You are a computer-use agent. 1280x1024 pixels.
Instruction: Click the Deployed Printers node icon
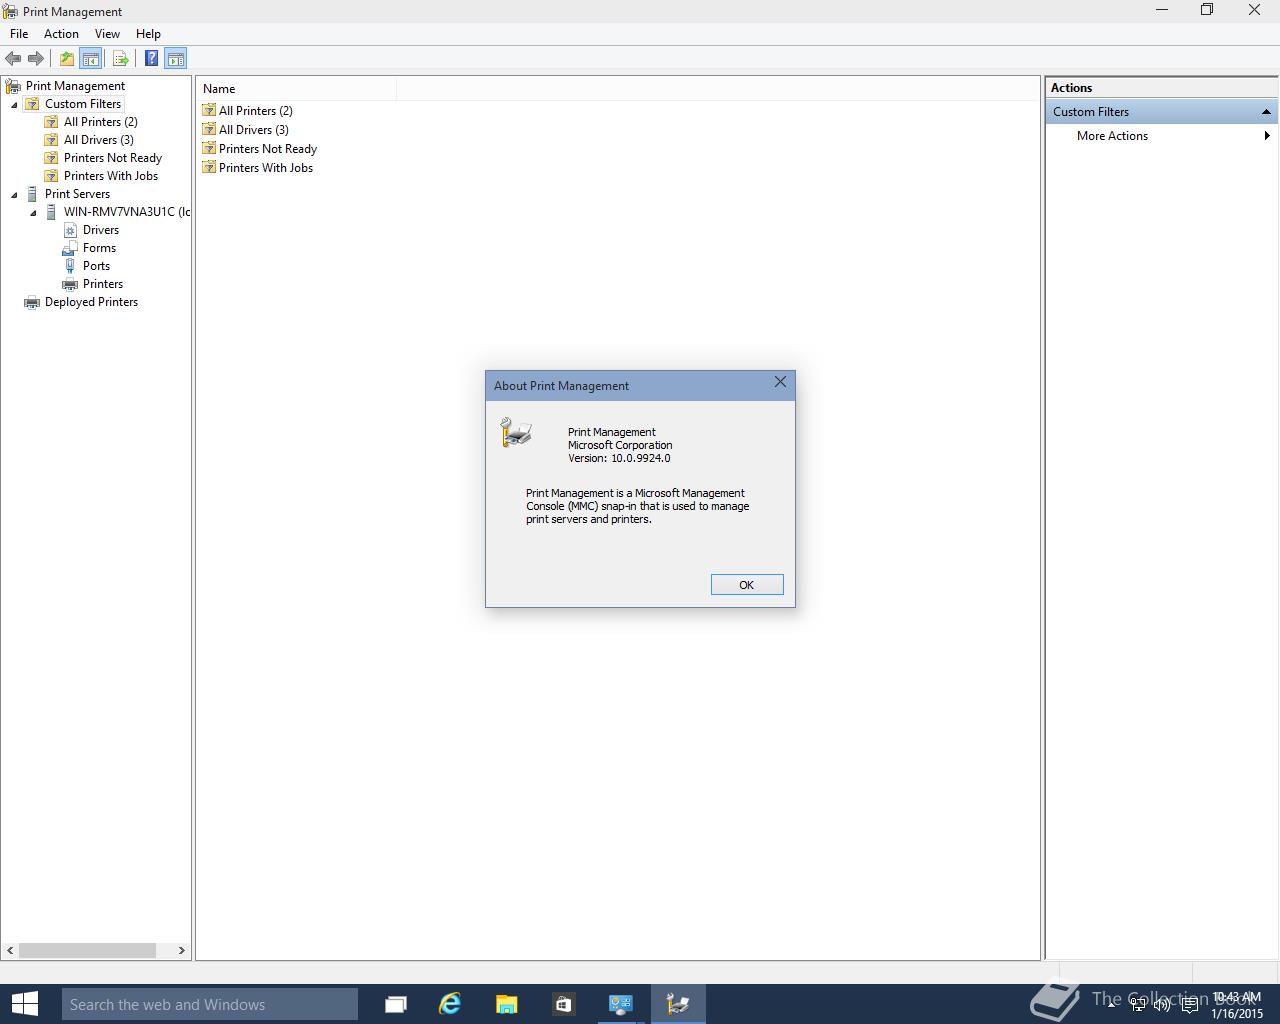[32, 302]
